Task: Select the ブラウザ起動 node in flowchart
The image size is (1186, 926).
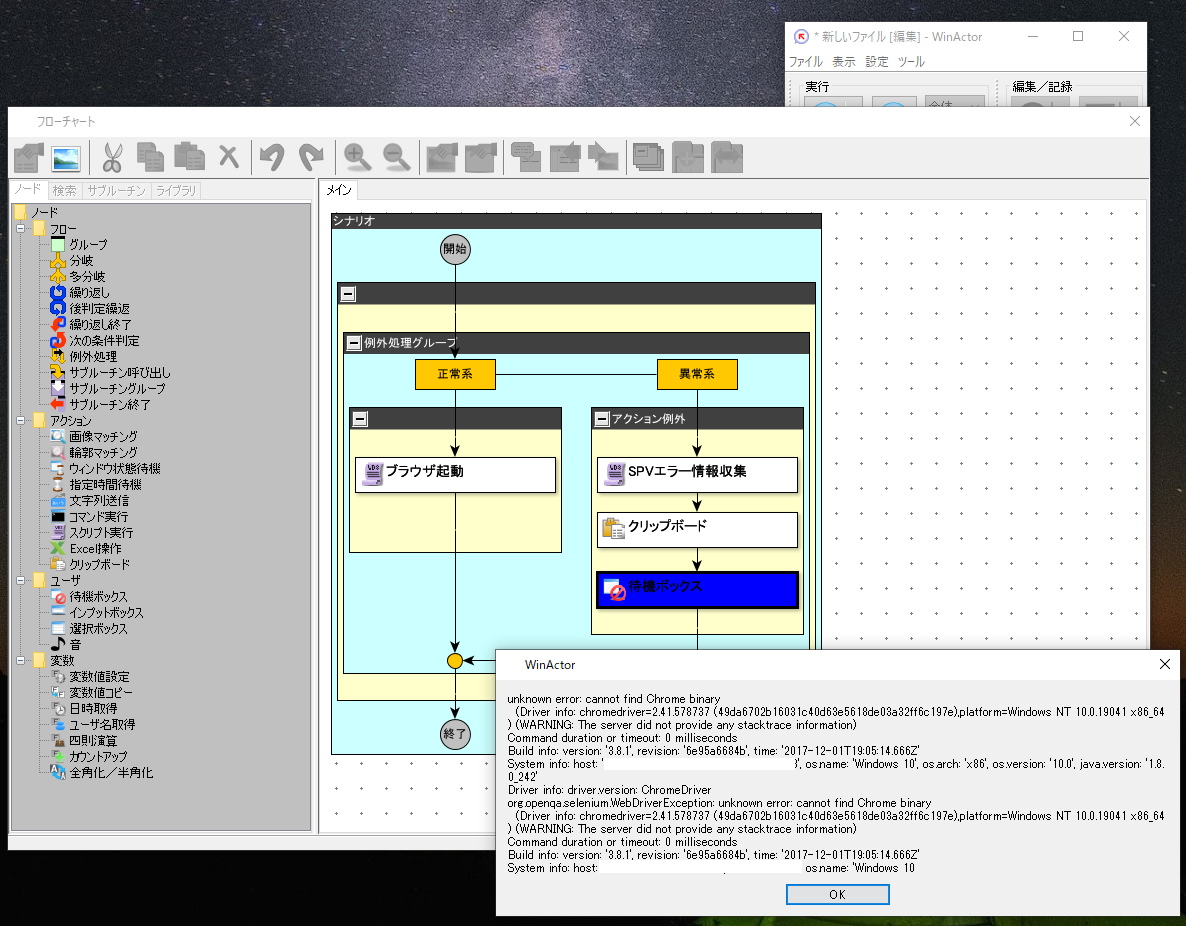Action: [x=455, y=474]
